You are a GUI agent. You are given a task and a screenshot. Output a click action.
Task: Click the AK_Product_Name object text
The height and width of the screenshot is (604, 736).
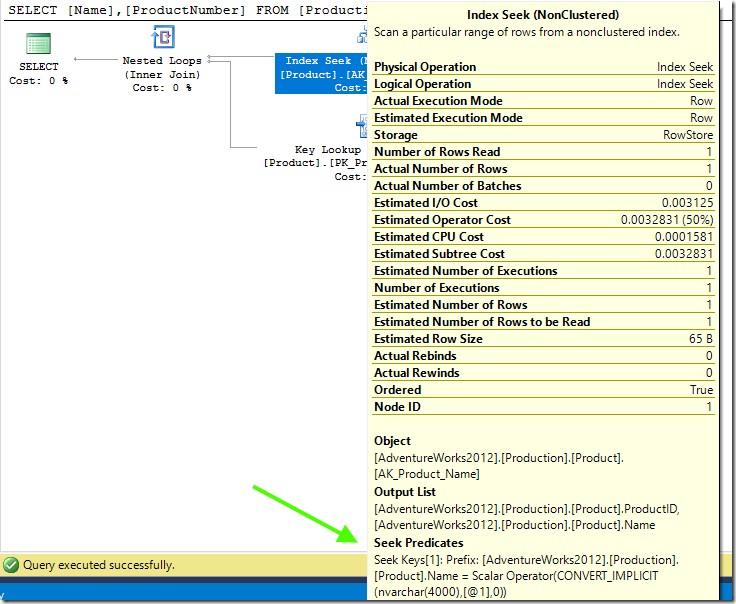coord(426,474)
